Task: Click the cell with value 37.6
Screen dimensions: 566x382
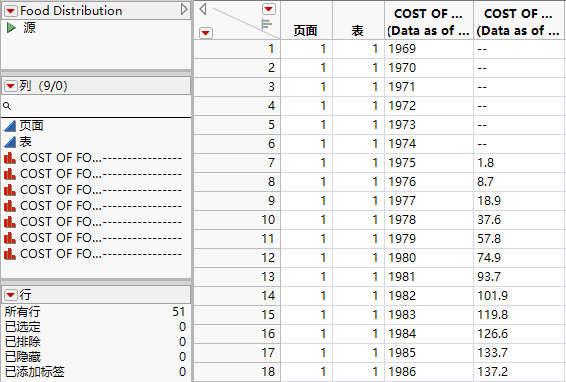Action: pos(519,220)
